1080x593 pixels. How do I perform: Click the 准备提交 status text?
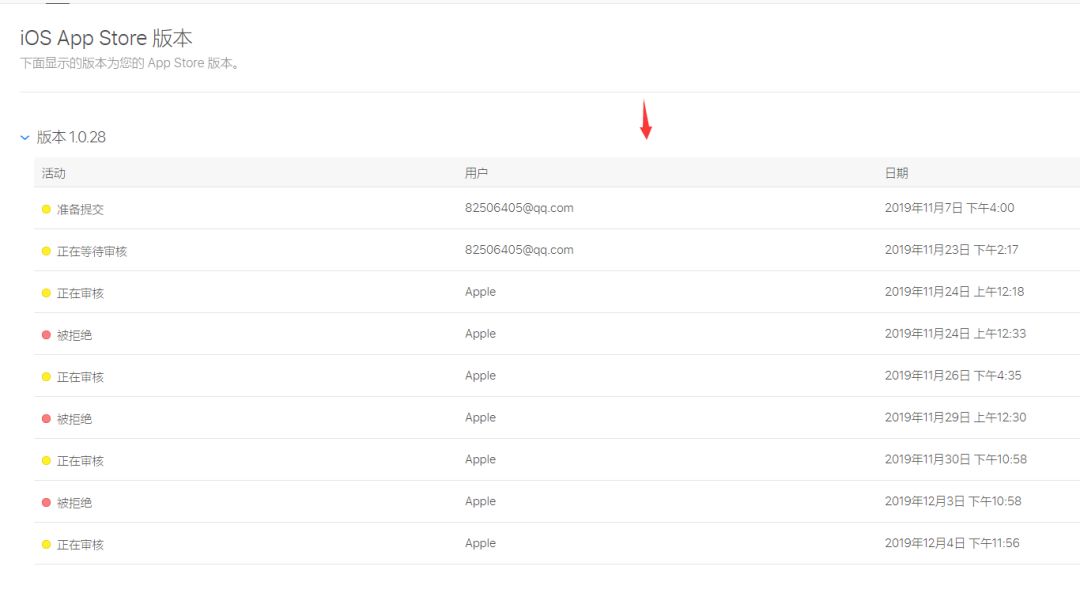[x=80, y=210]
